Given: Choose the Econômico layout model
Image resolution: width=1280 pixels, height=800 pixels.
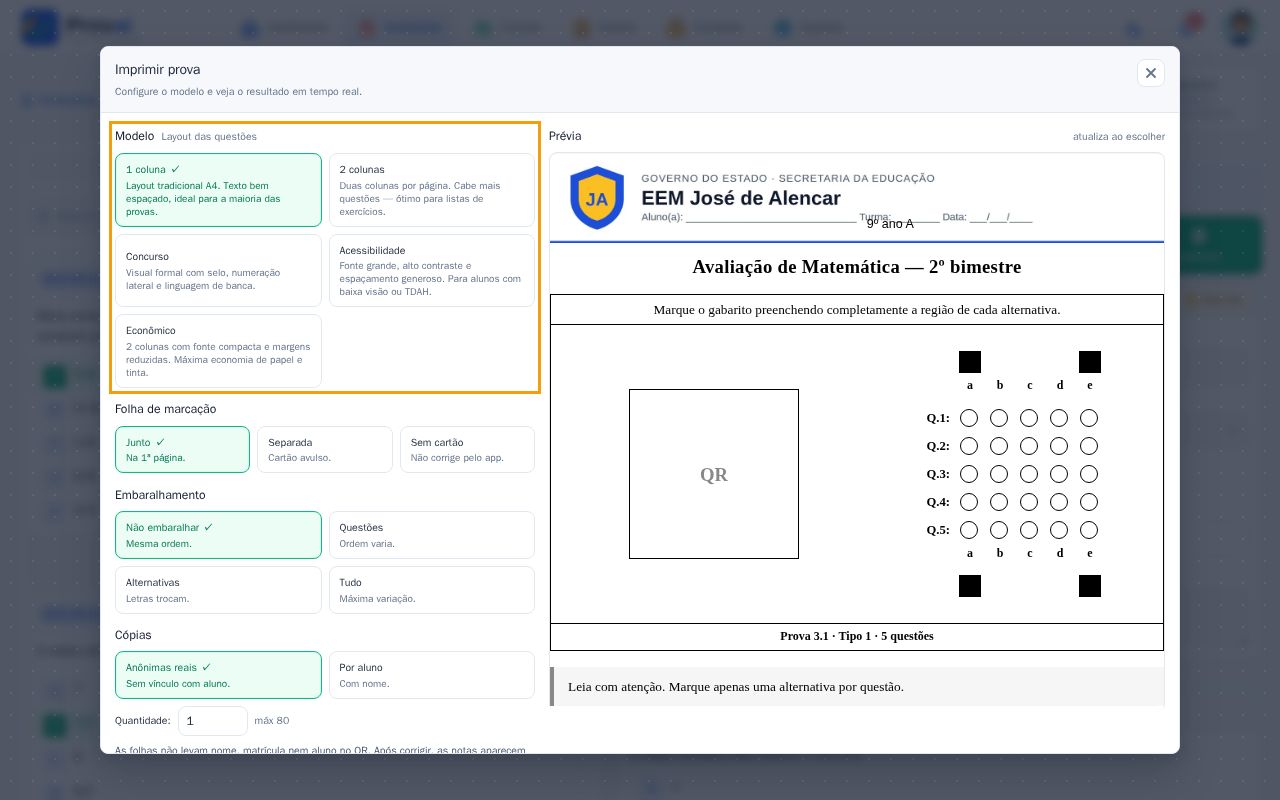Looking at the screenshot, I should click(x=218, y=351).
